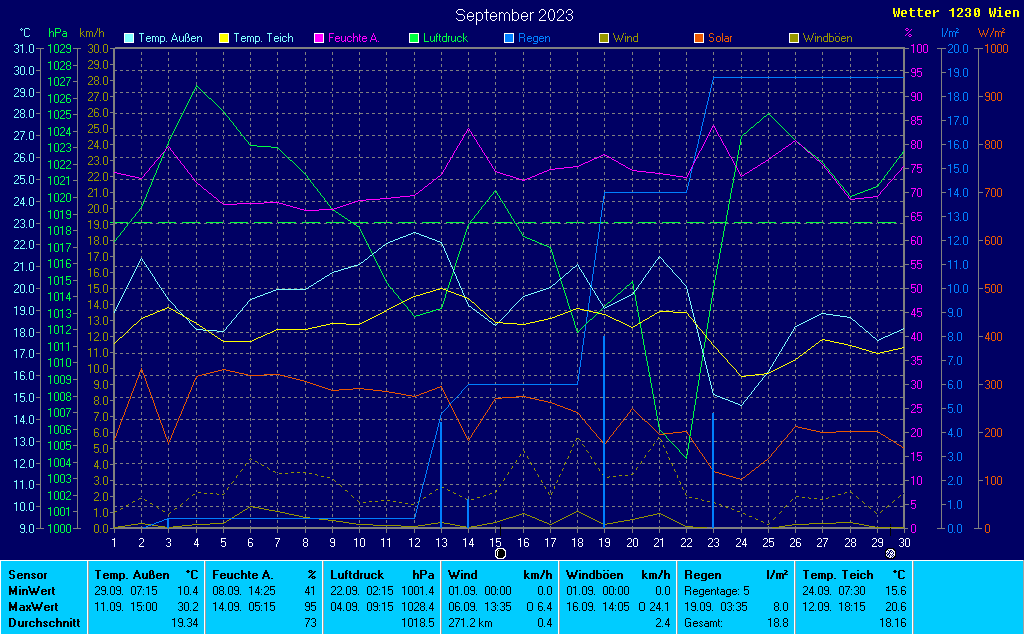Click the 'September 2023' chart title
Image resolution: width=1024 pixels, height=634 pixels.
click(514, 15)
